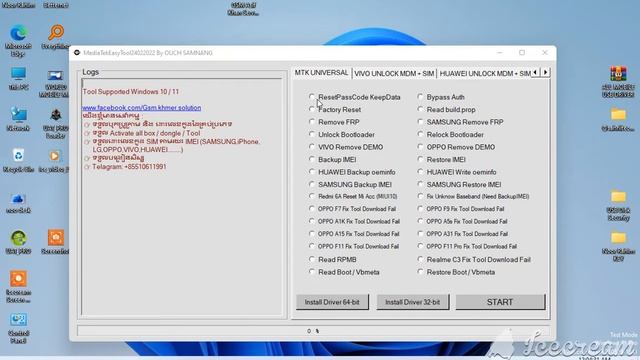Image resolution: width=640 pixels, height=360 pixels.
Task: Click the MediaTek Easy Tool title bar icon
Action: pos(77,53)
